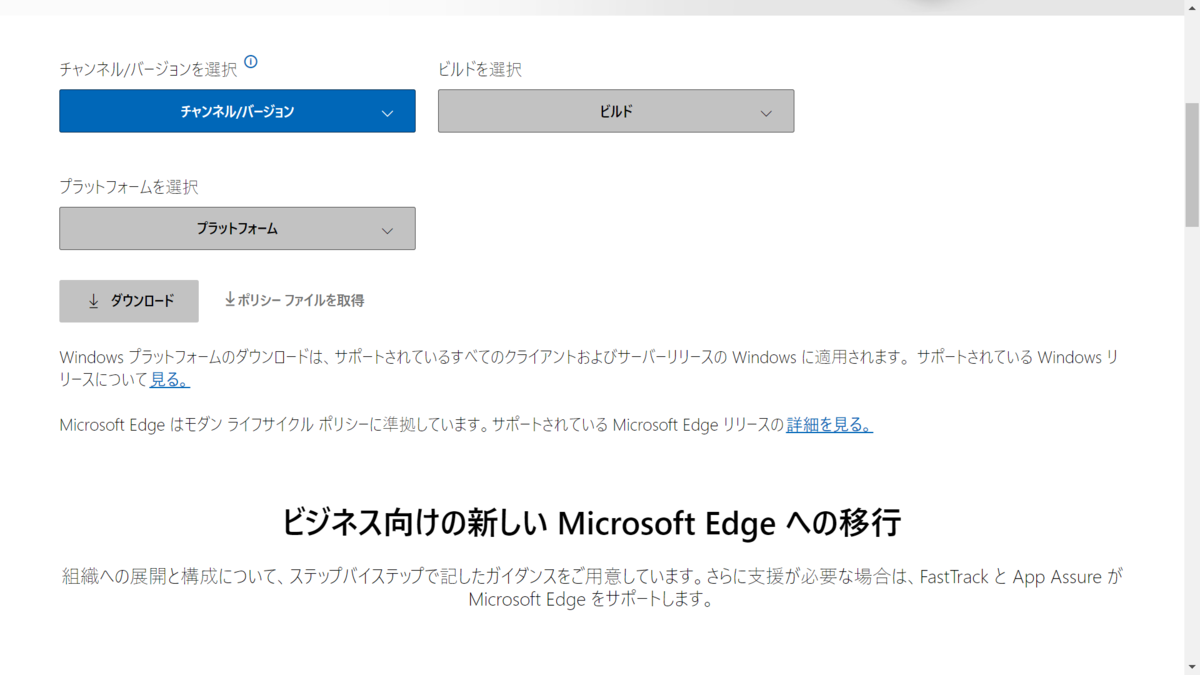Open the 見る。 supported Windows releases link
This screenshot has width=1200, height=675.
(x=170, y=380)
